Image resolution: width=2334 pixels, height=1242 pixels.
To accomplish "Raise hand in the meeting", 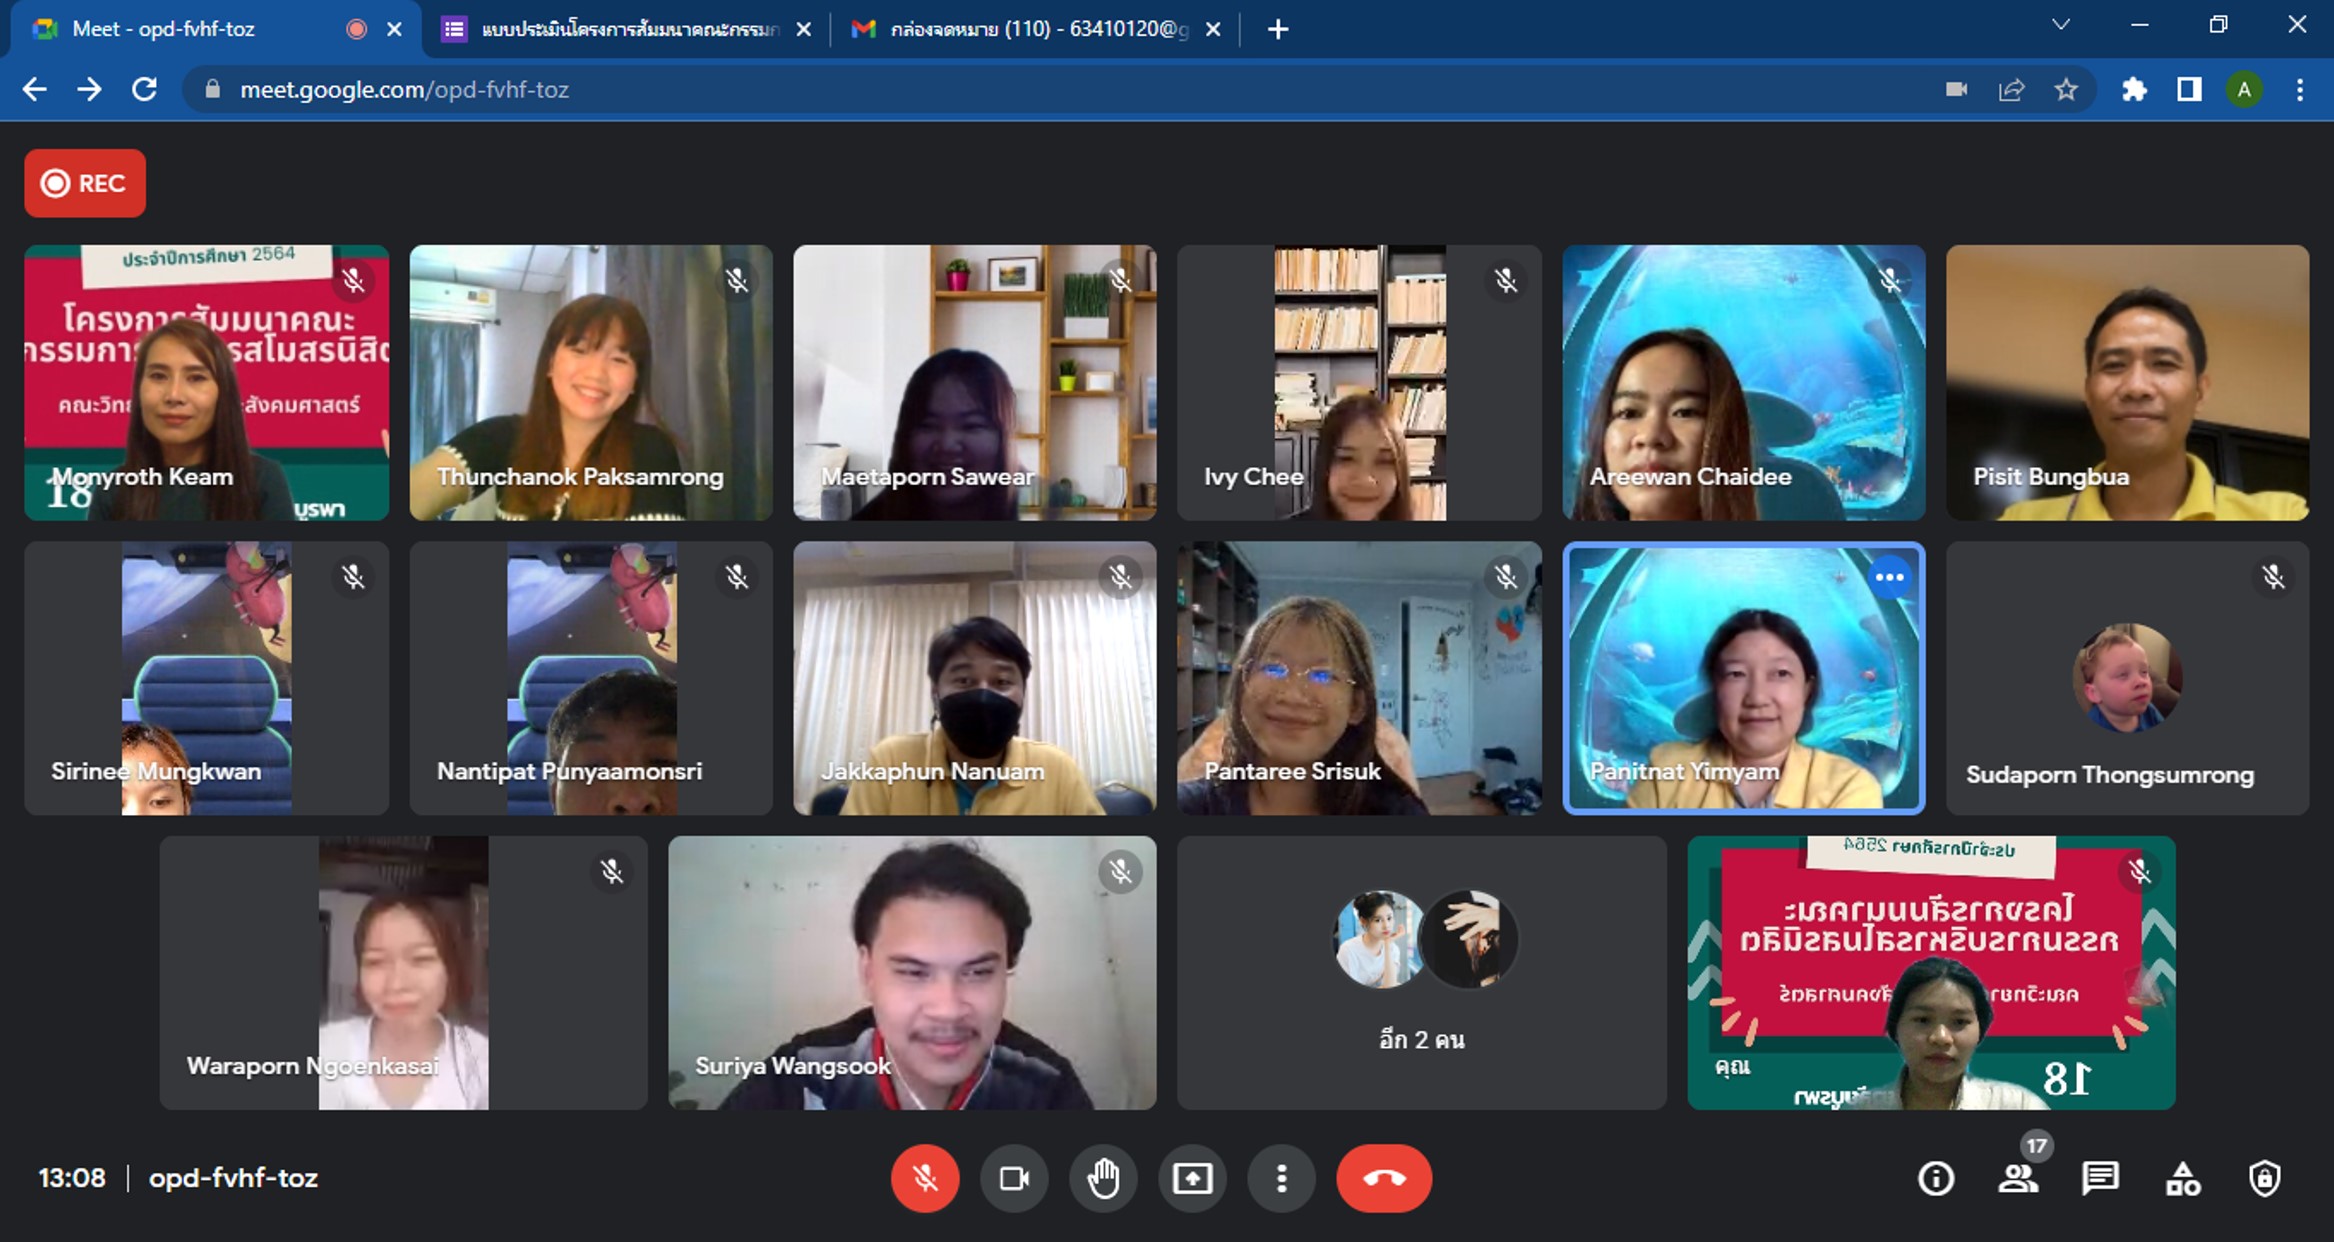I will (1103, 1178).
